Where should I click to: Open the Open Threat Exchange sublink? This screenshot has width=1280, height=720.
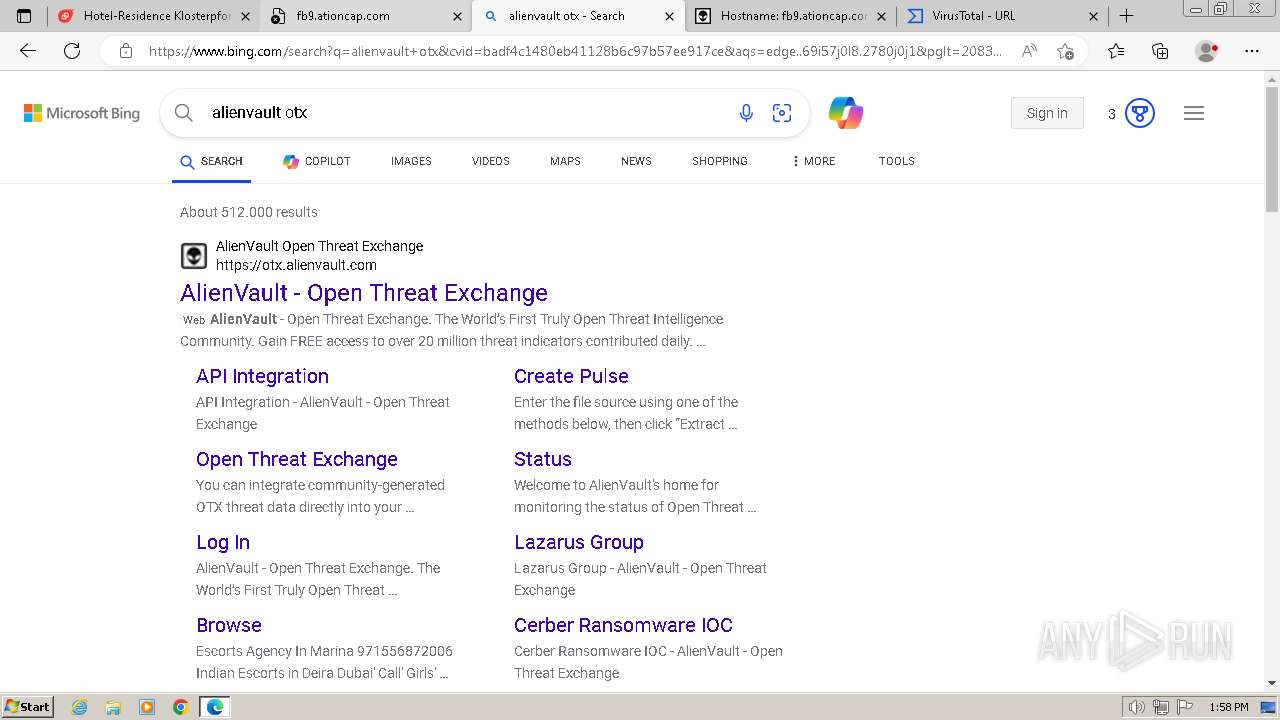point(297,459)
